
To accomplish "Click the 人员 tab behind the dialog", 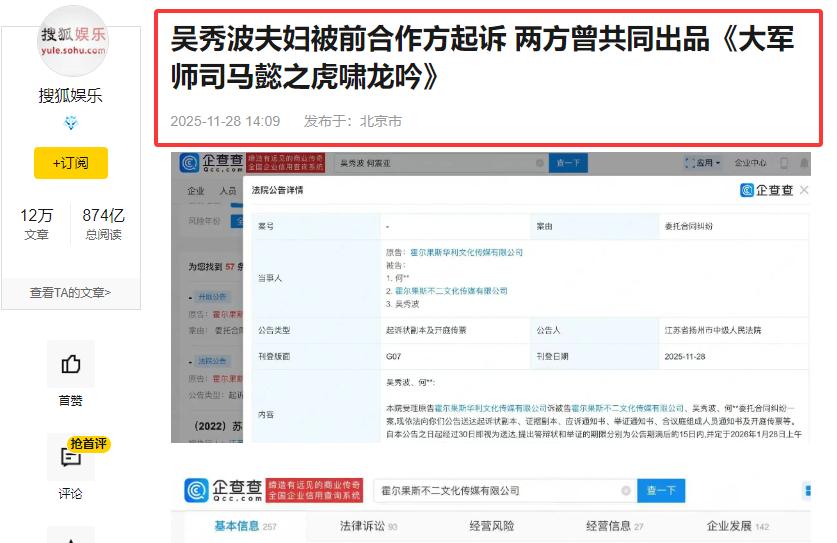I will click(x=228, y=191).
